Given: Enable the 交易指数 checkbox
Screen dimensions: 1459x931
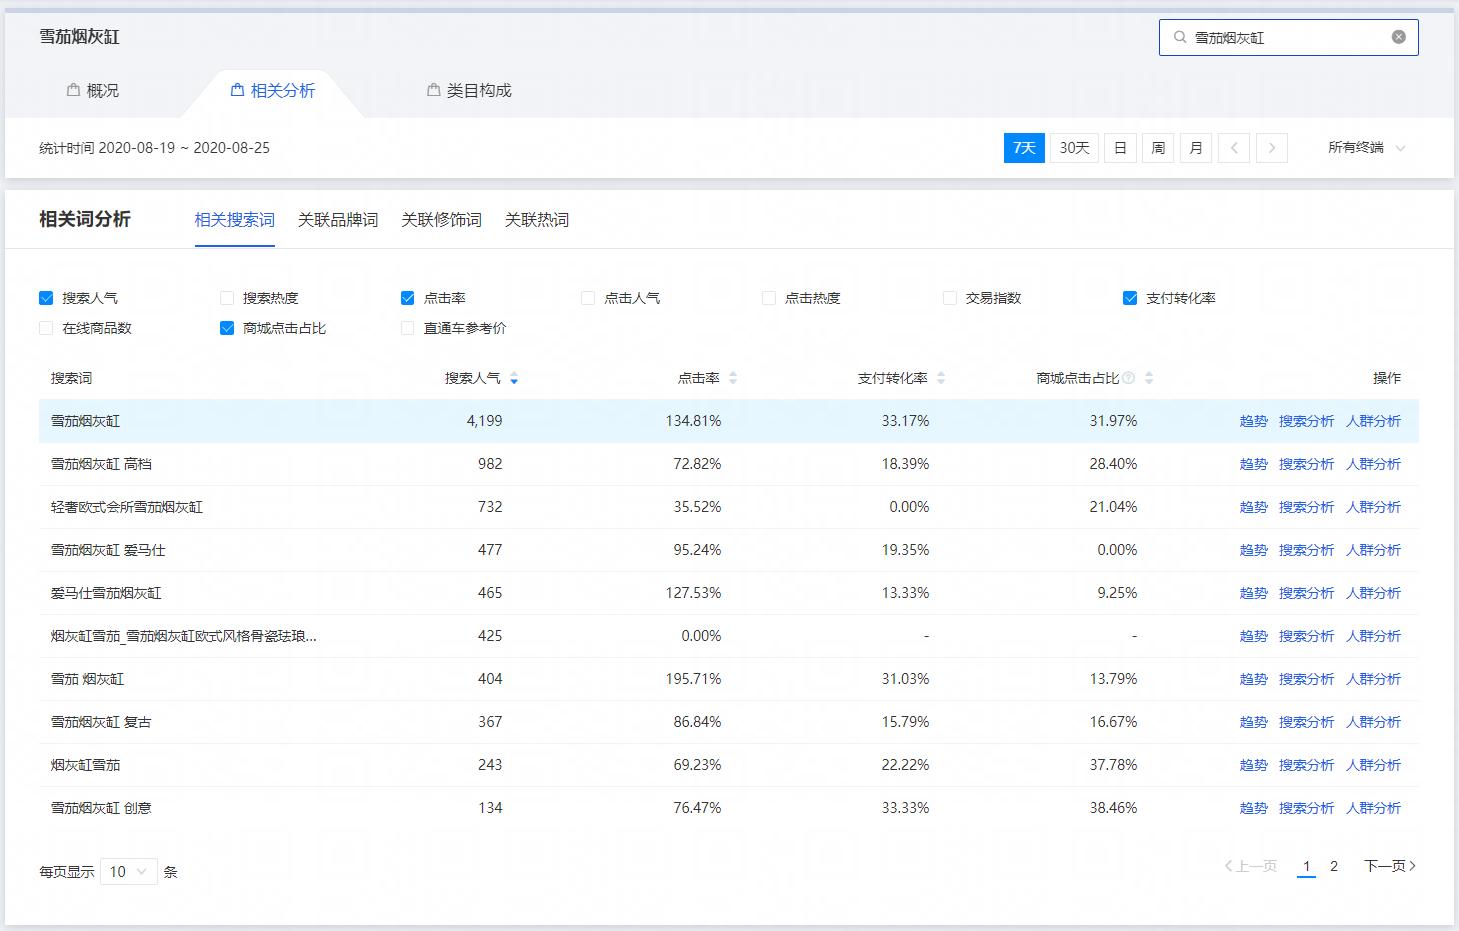Looking at the screenshot, I should click(x=949, y=297).
